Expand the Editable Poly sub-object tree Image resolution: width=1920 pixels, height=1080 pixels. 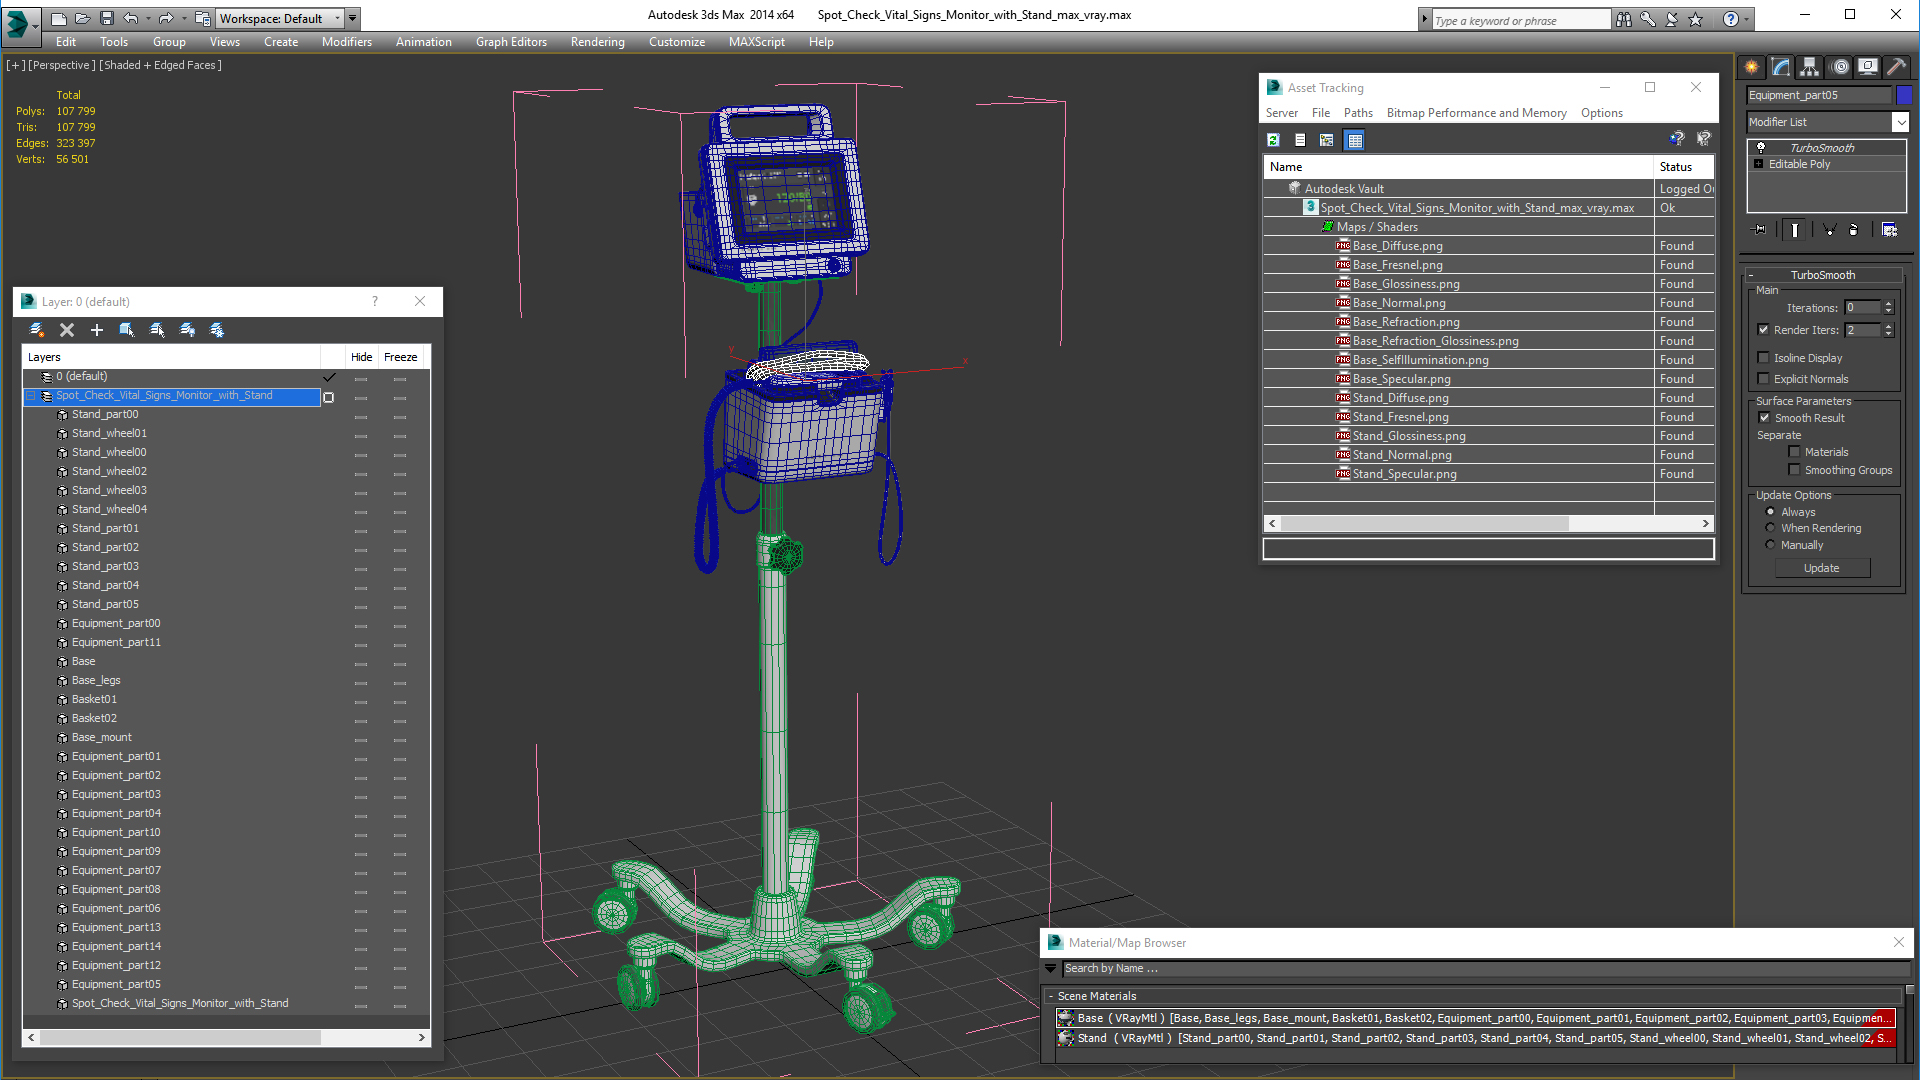tap(1759, 164)
